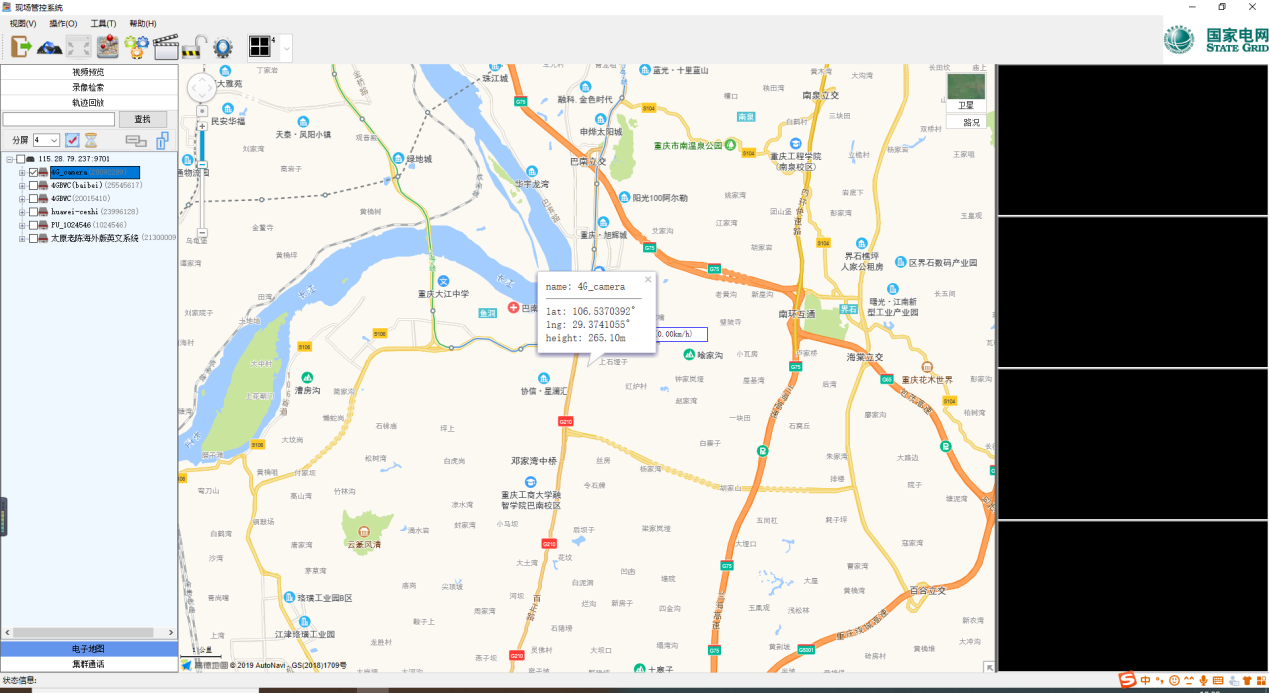The image size is (1269, 693).
Task: Click the blue cascade windows icon
Action: pos(162,141)
